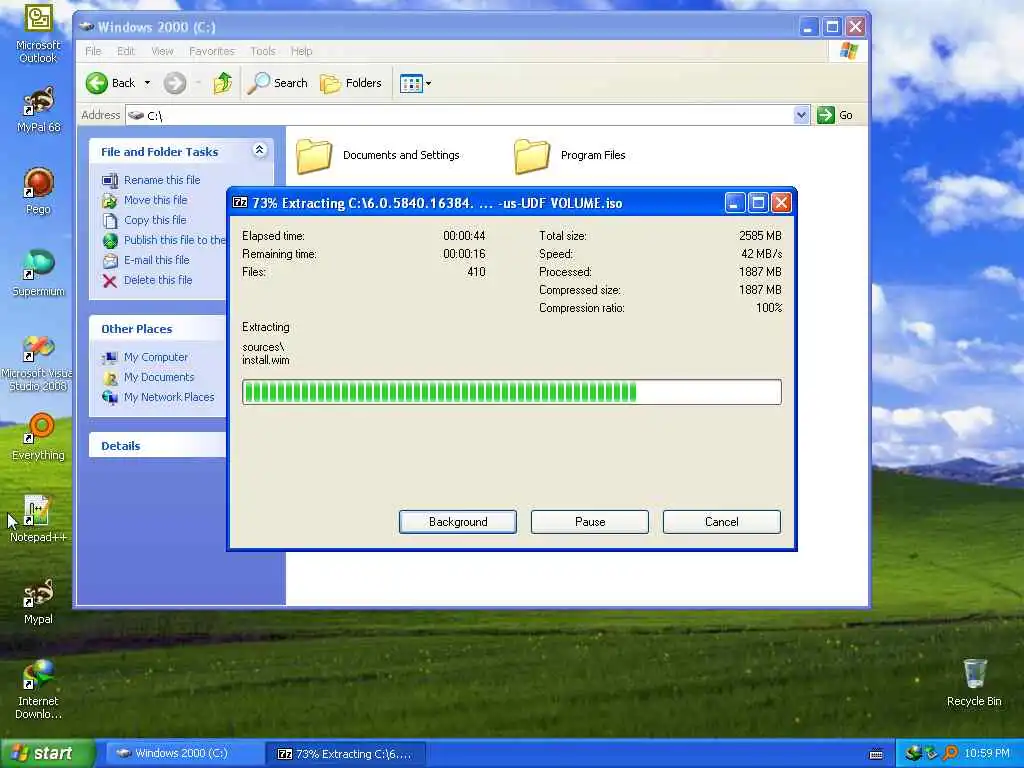
Task: Click the green extraction progress bar
Action: [x=511, y=392]
